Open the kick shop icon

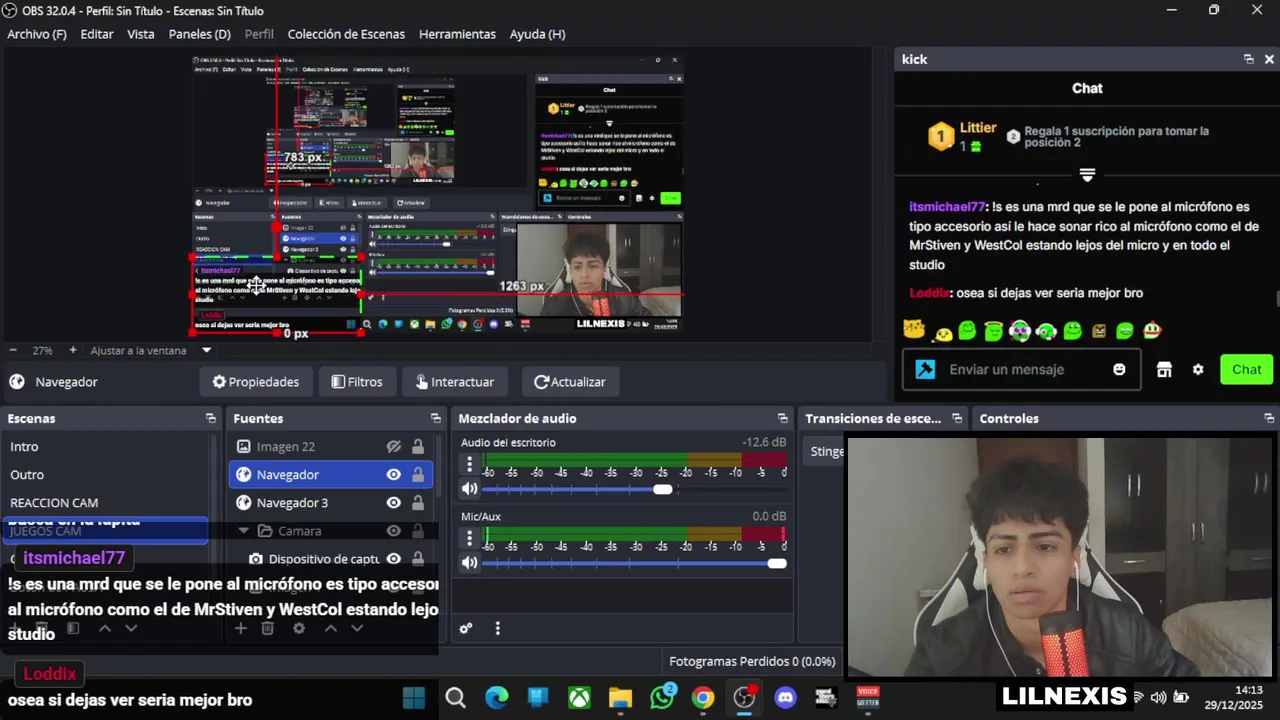(1164, 369)
